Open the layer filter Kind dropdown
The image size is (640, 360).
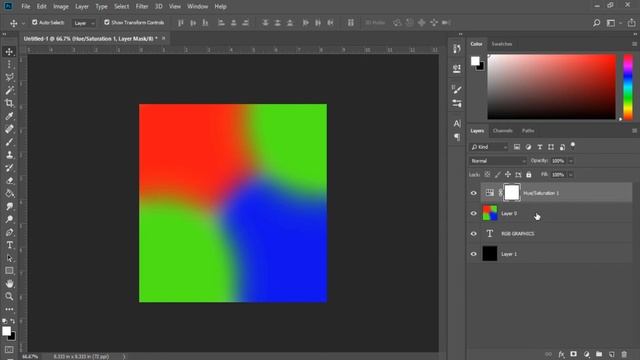click(489, 147)
